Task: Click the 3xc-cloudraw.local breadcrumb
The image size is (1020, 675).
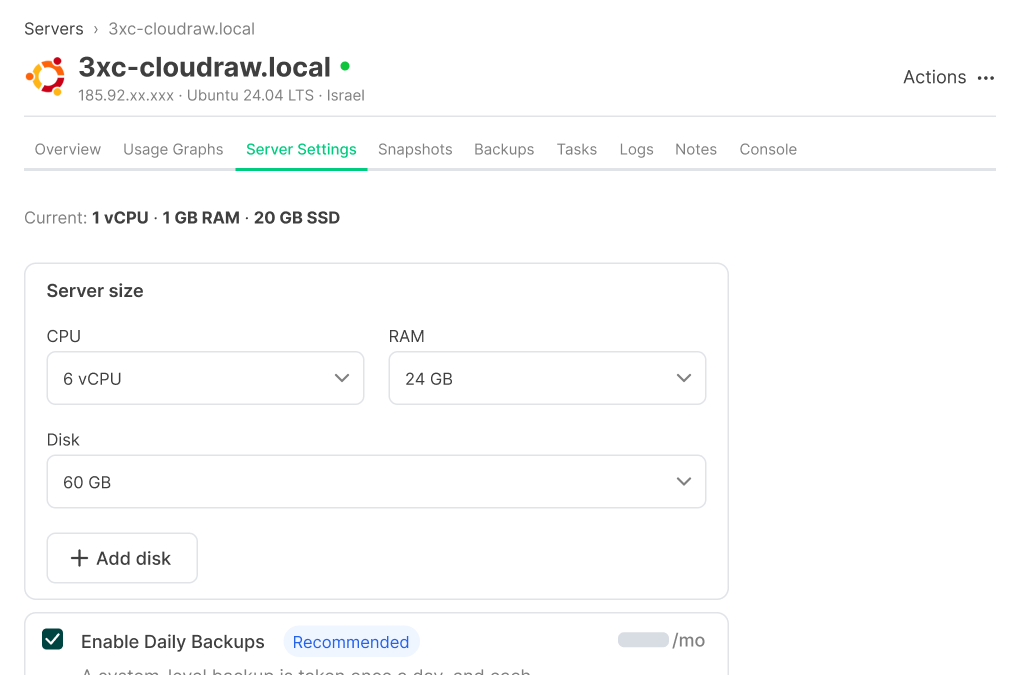Action: pos(181,29)
